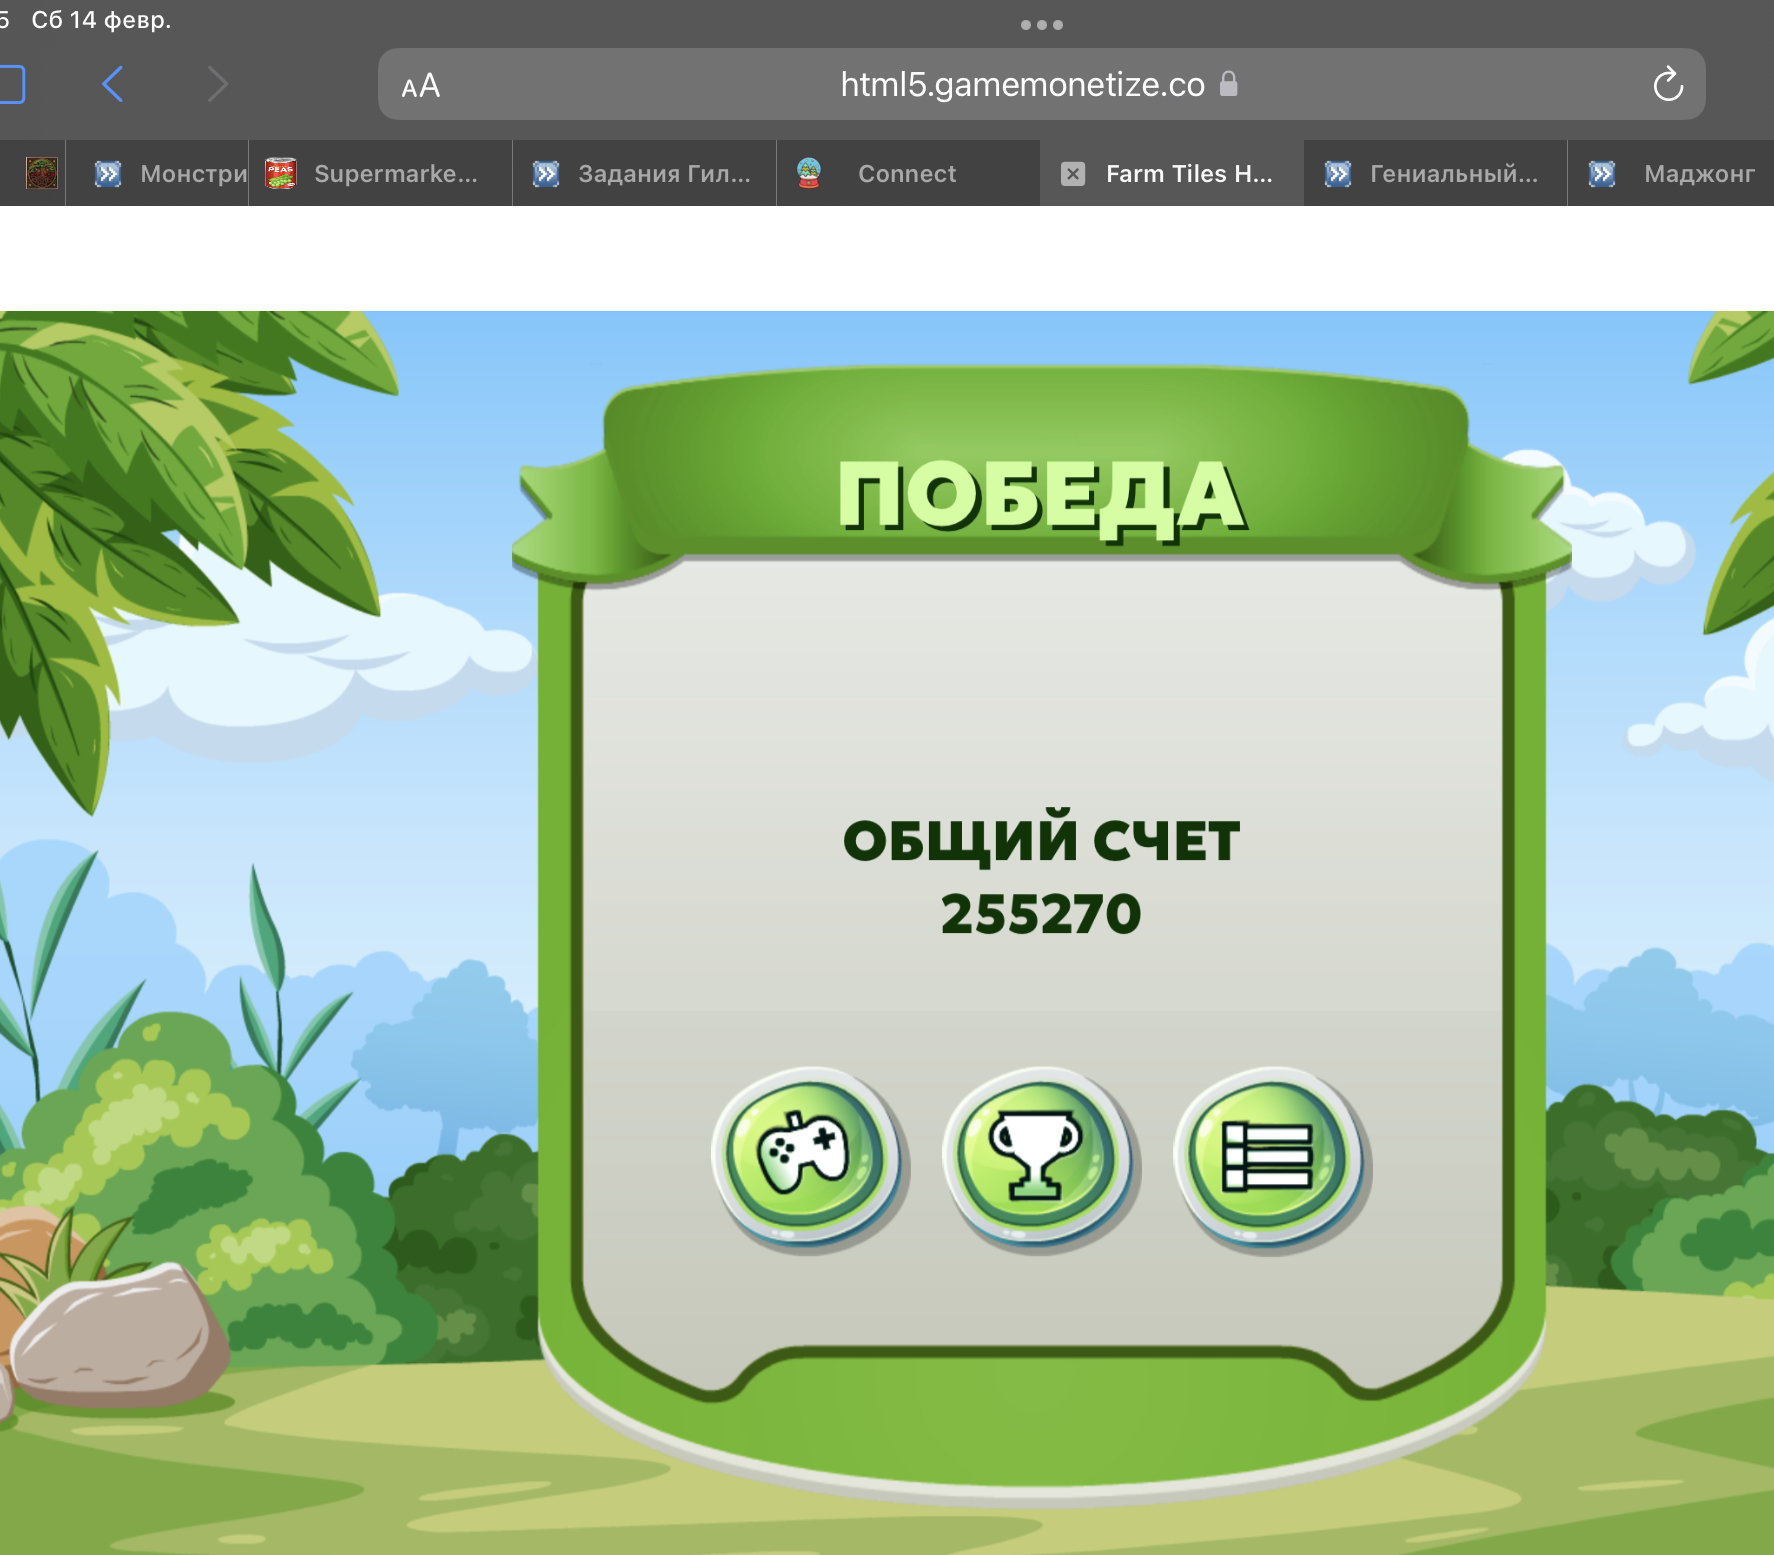Open the pinned tab with dark red favicon
Viewport: 1774px width, 1555px height.
(x=41, y=173)
